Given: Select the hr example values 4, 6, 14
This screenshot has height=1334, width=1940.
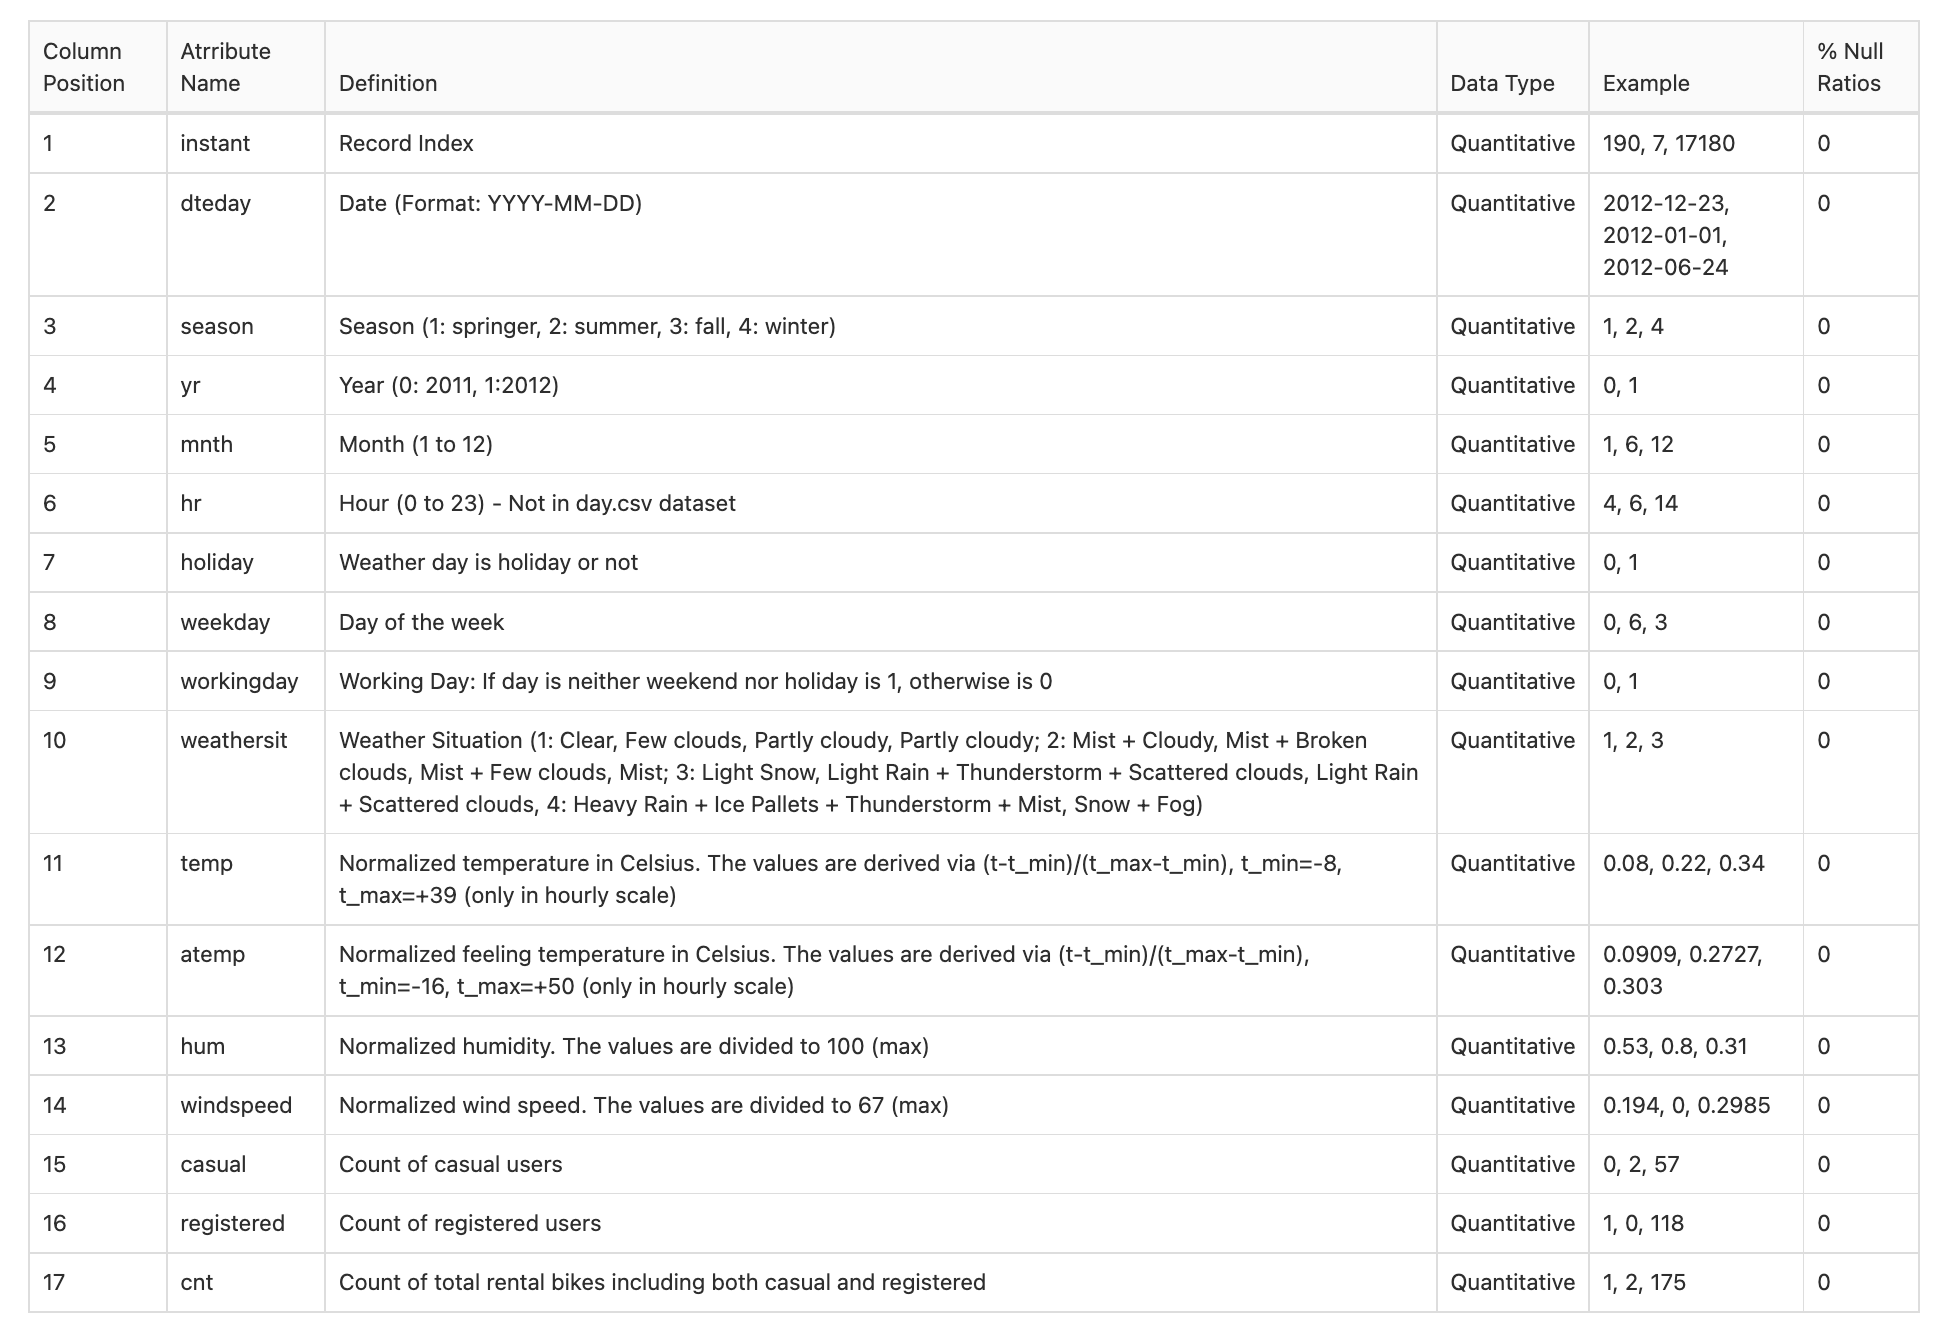Looking at the screenshot, I should tap(1640, 503).
